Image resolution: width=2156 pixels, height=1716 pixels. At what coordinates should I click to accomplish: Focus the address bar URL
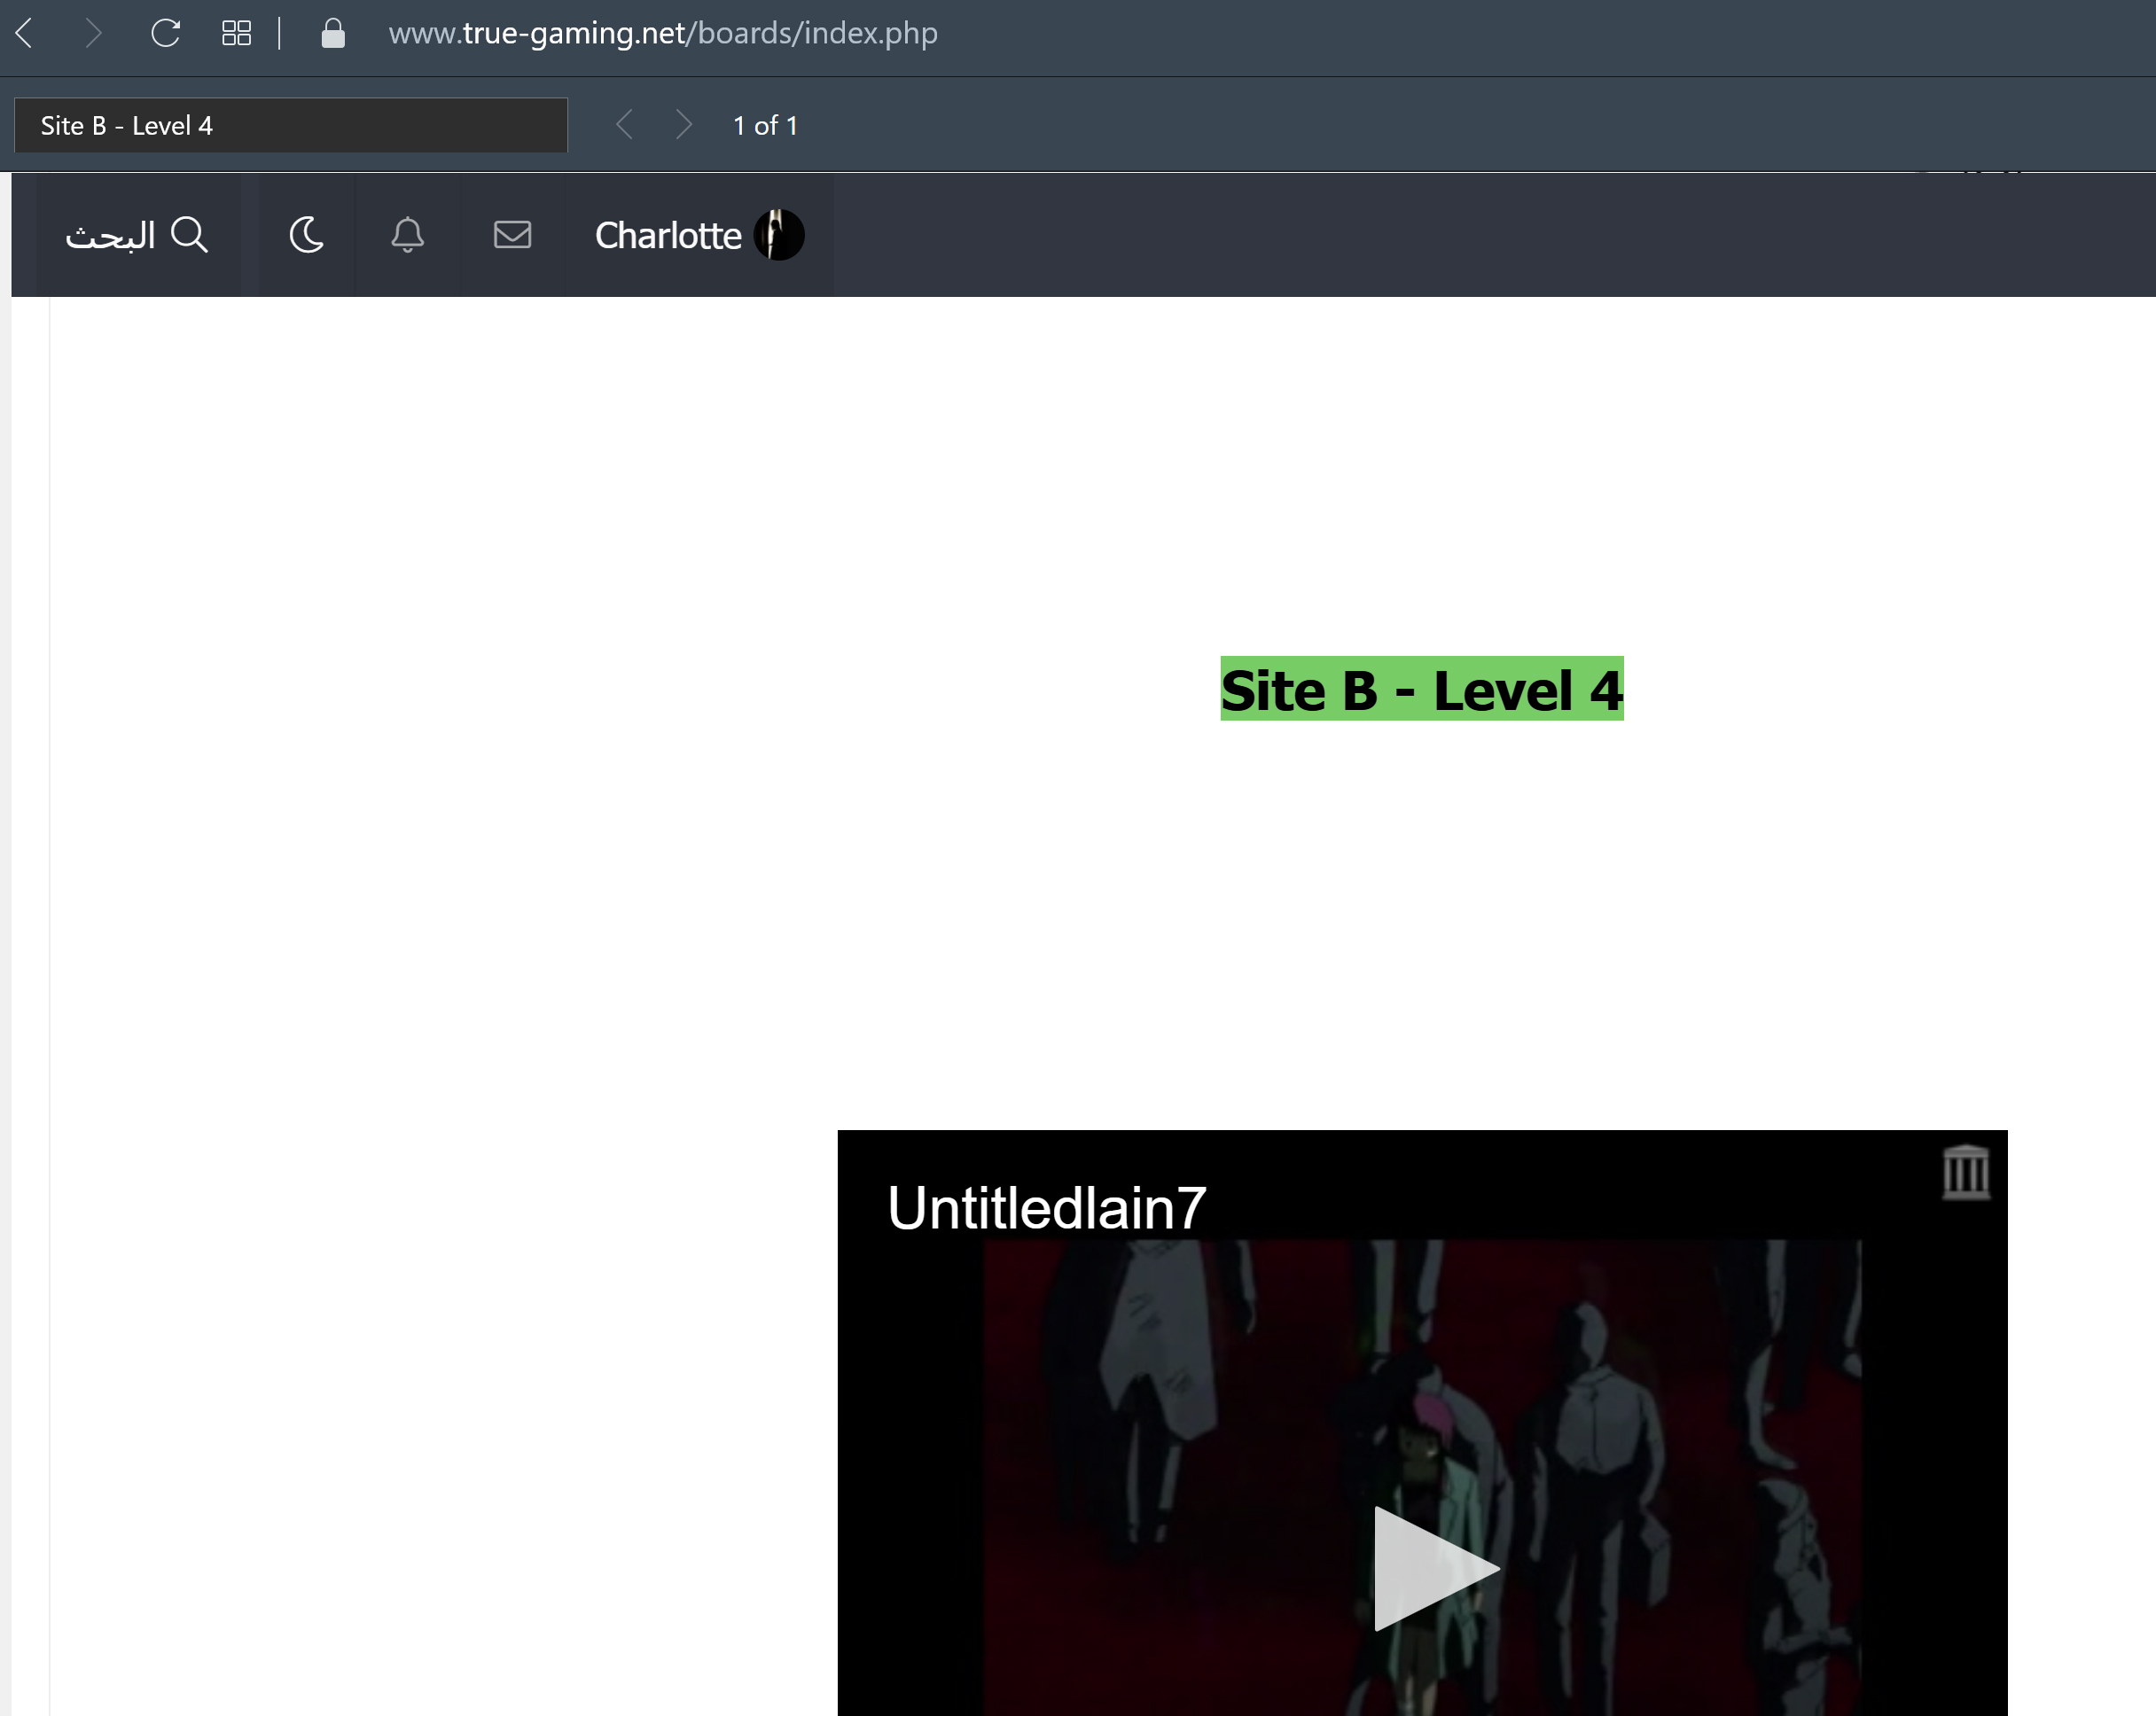pos(663,34)
